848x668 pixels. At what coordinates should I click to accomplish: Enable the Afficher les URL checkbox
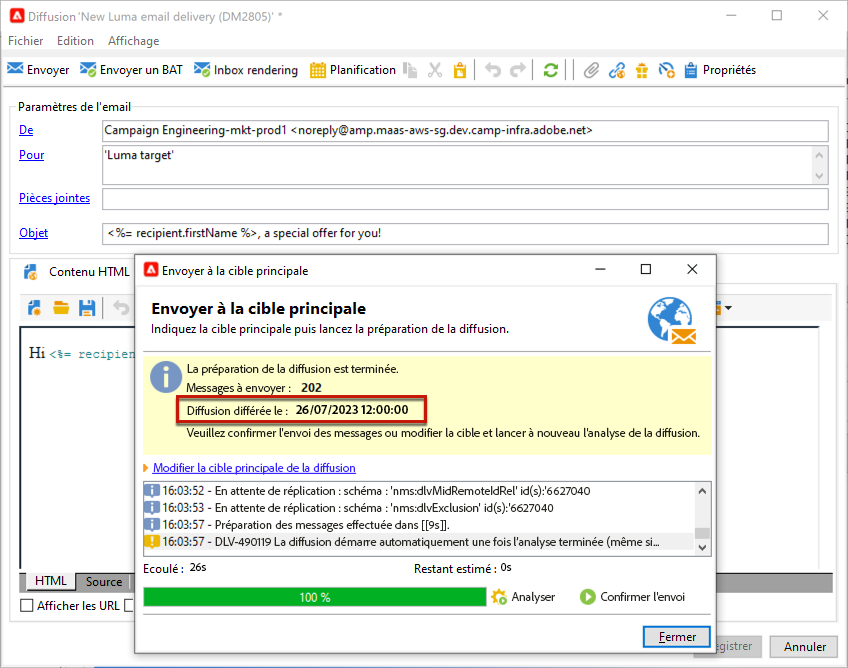click(x=26, y=606)
